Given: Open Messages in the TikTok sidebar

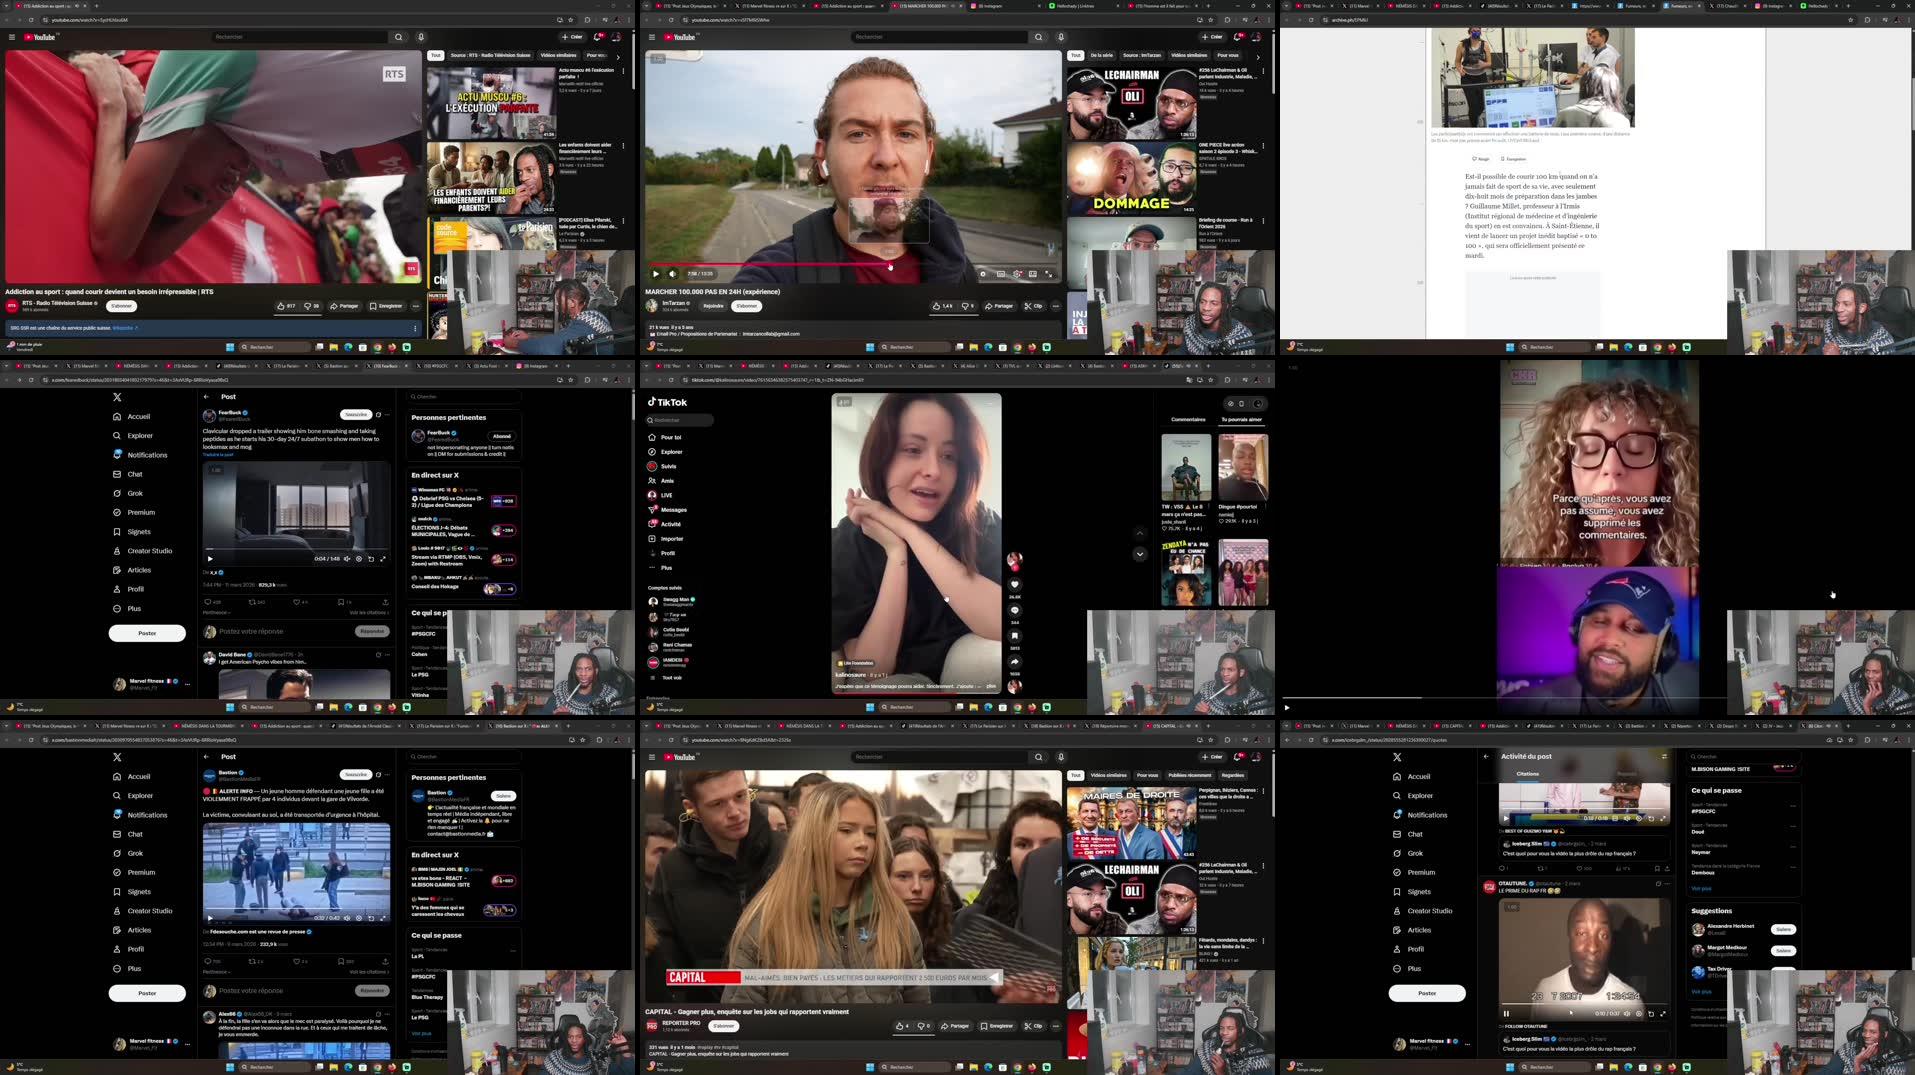Looking at the screenshot, I should [674, 509].
